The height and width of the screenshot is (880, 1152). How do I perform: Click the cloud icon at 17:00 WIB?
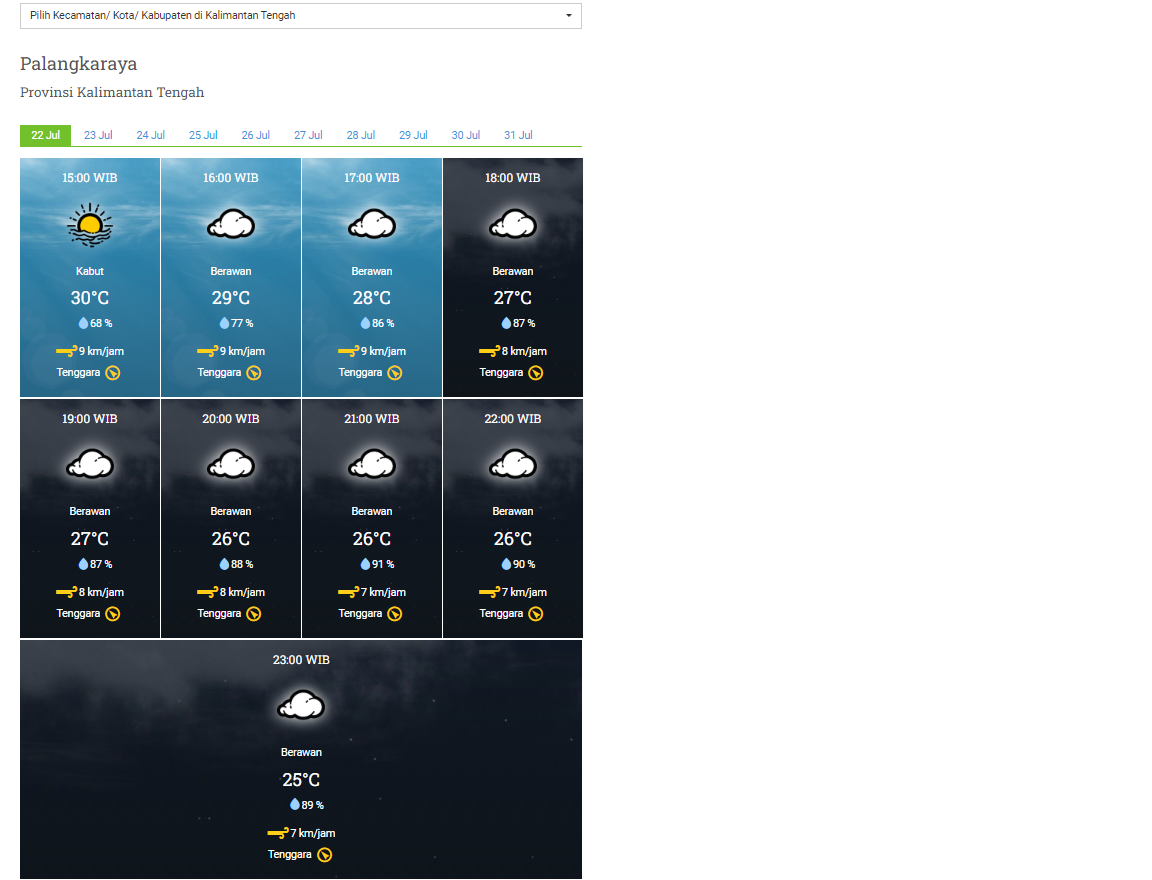pos(372,224)
